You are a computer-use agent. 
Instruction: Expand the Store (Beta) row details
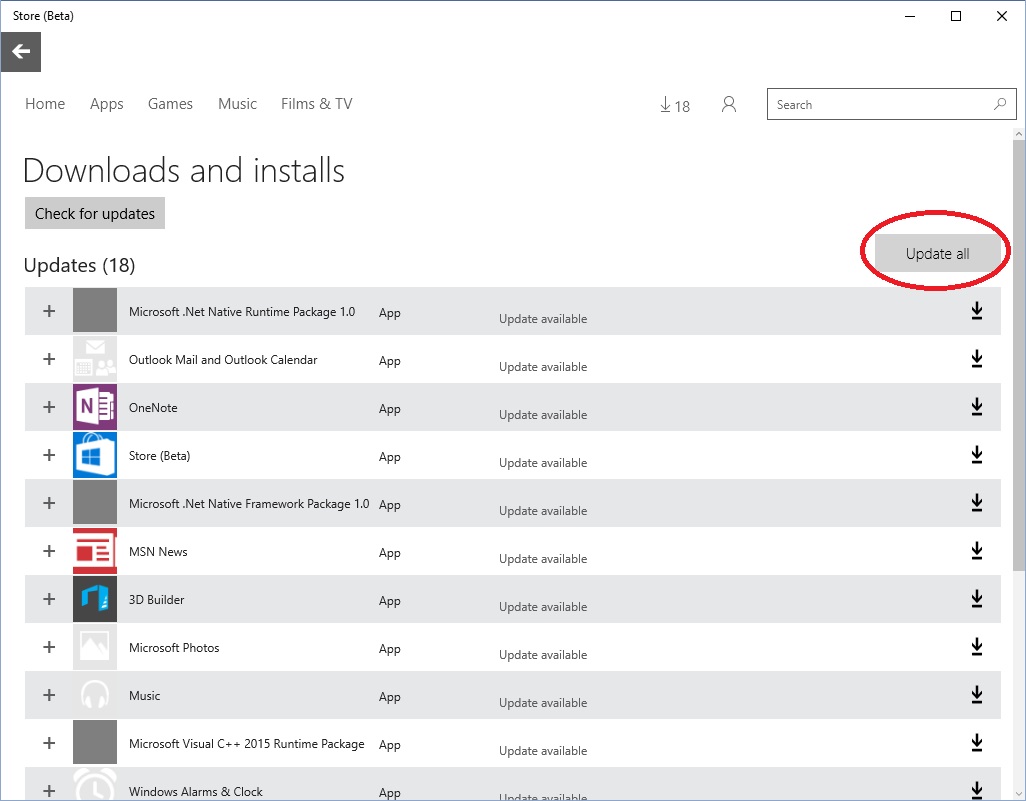pyautogui.click(x=49, y=455)
